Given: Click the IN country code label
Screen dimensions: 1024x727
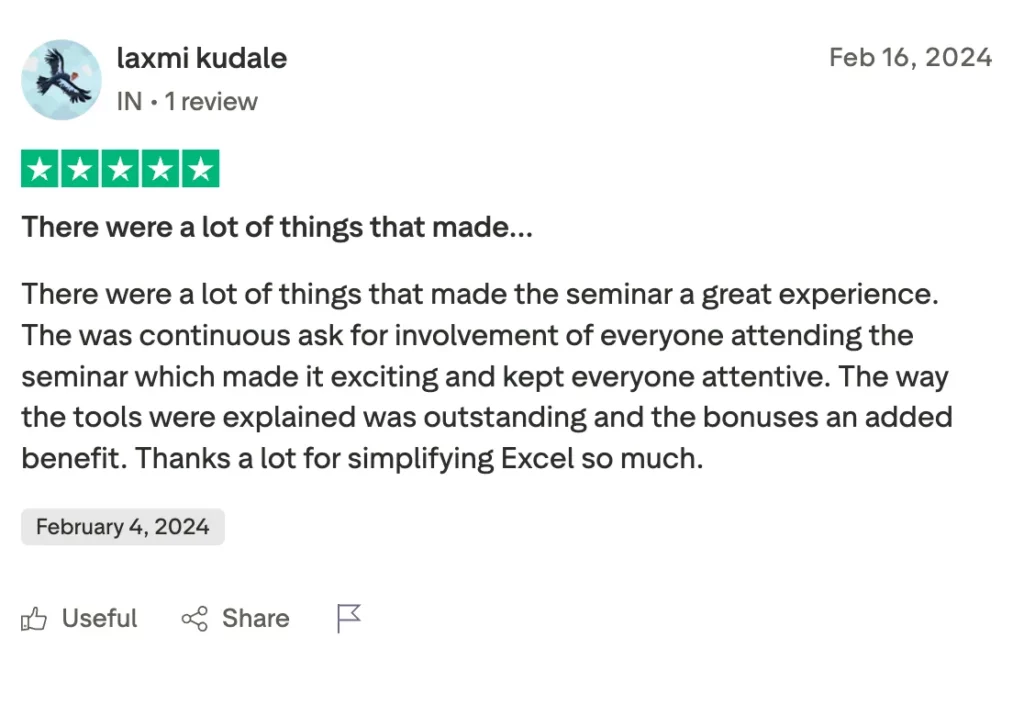Looking at the screenshot, I should click(129, 102).
